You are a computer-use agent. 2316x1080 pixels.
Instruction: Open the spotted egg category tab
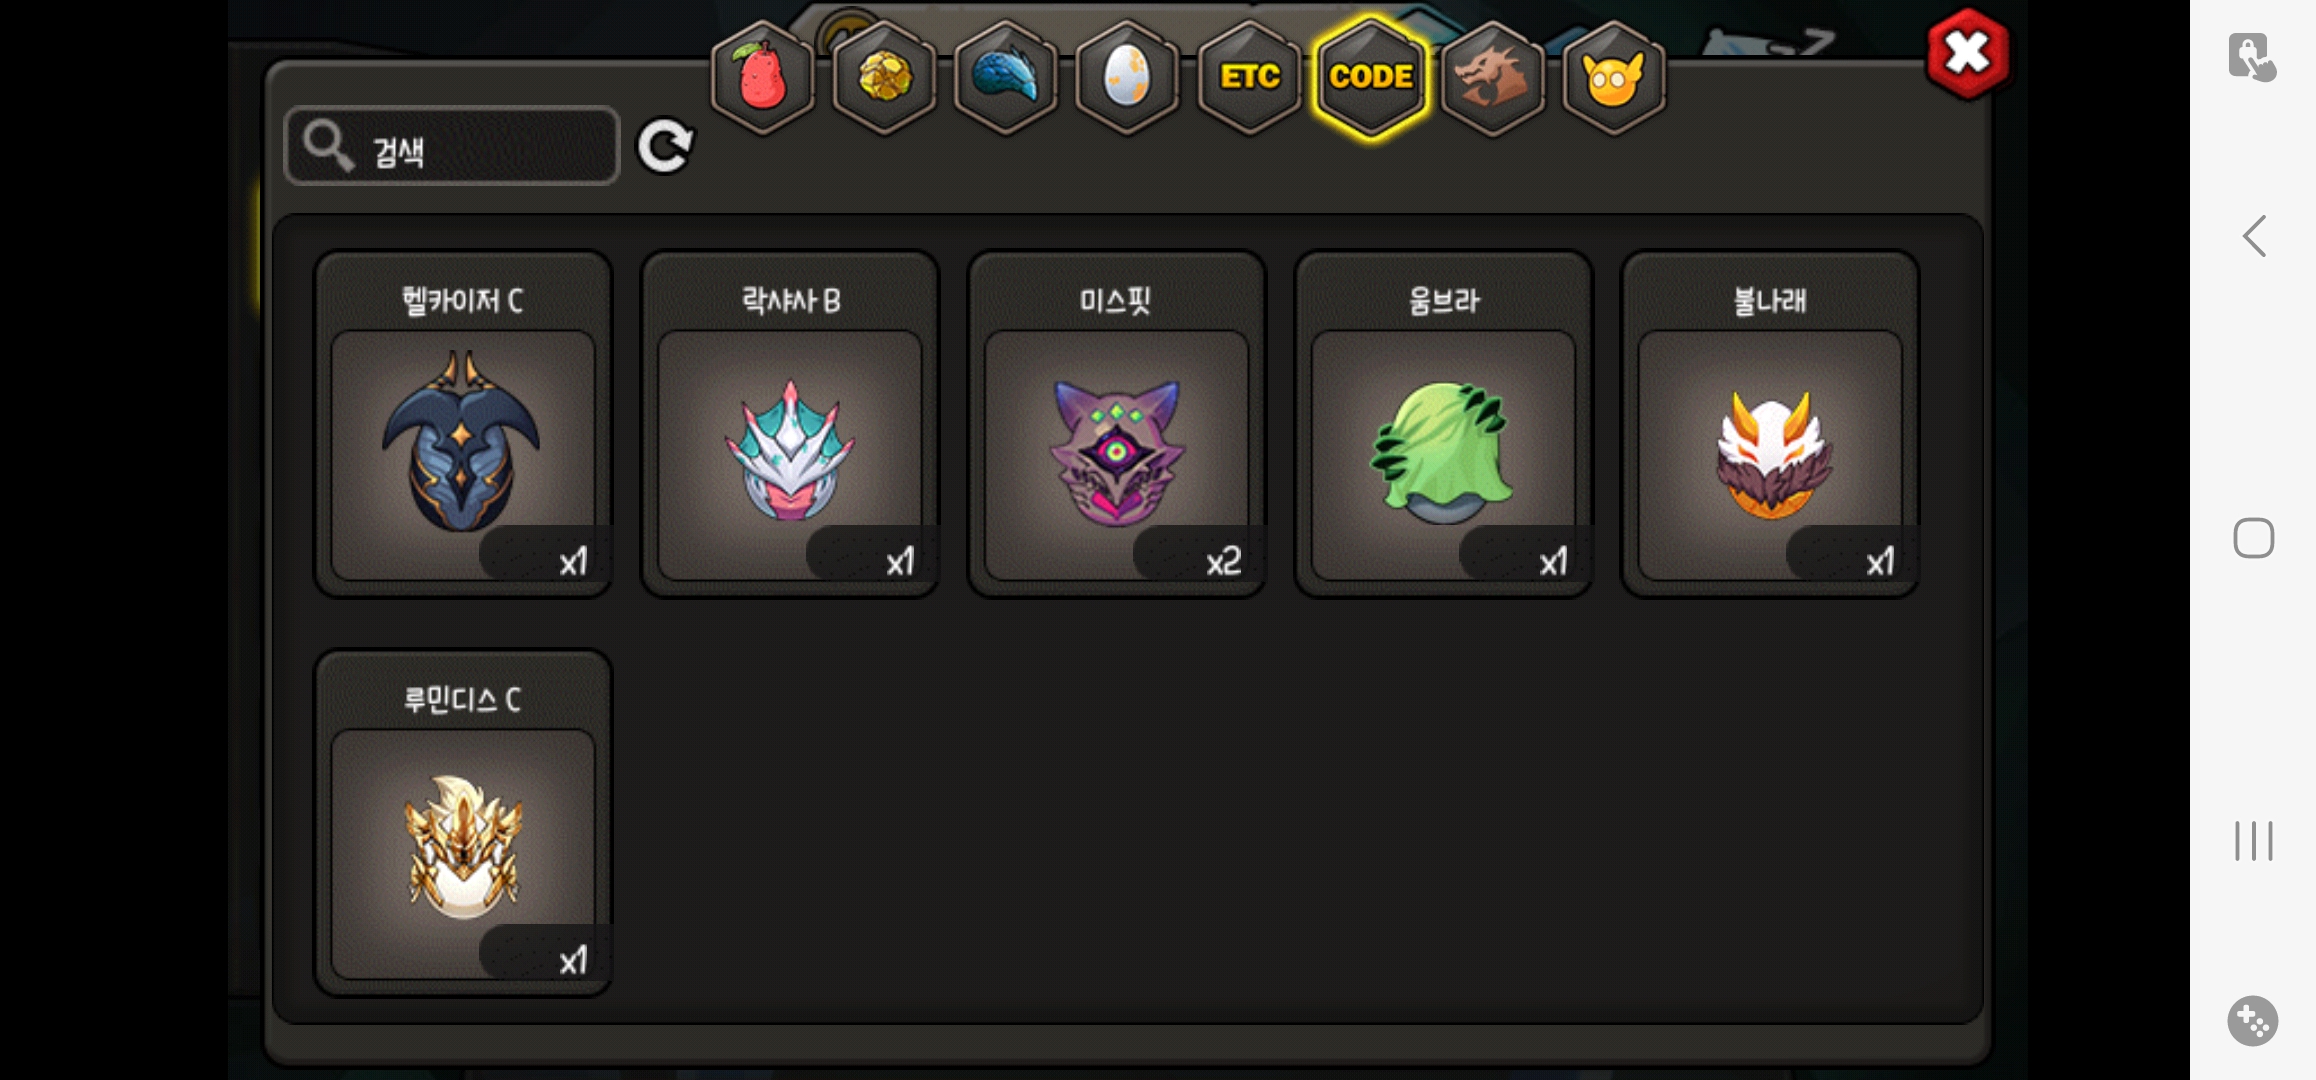click(1127, 77)
